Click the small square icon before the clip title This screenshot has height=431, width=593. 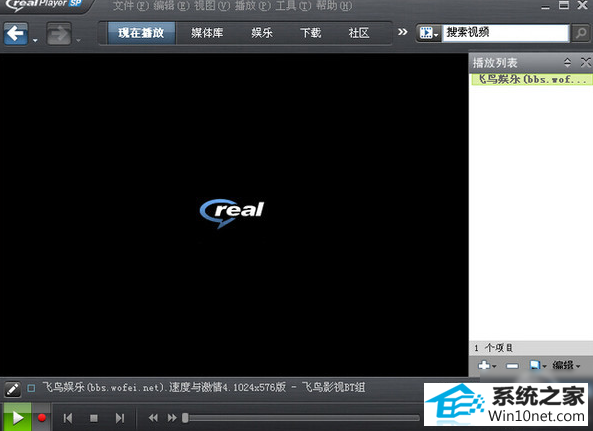[x=31, y=388]
